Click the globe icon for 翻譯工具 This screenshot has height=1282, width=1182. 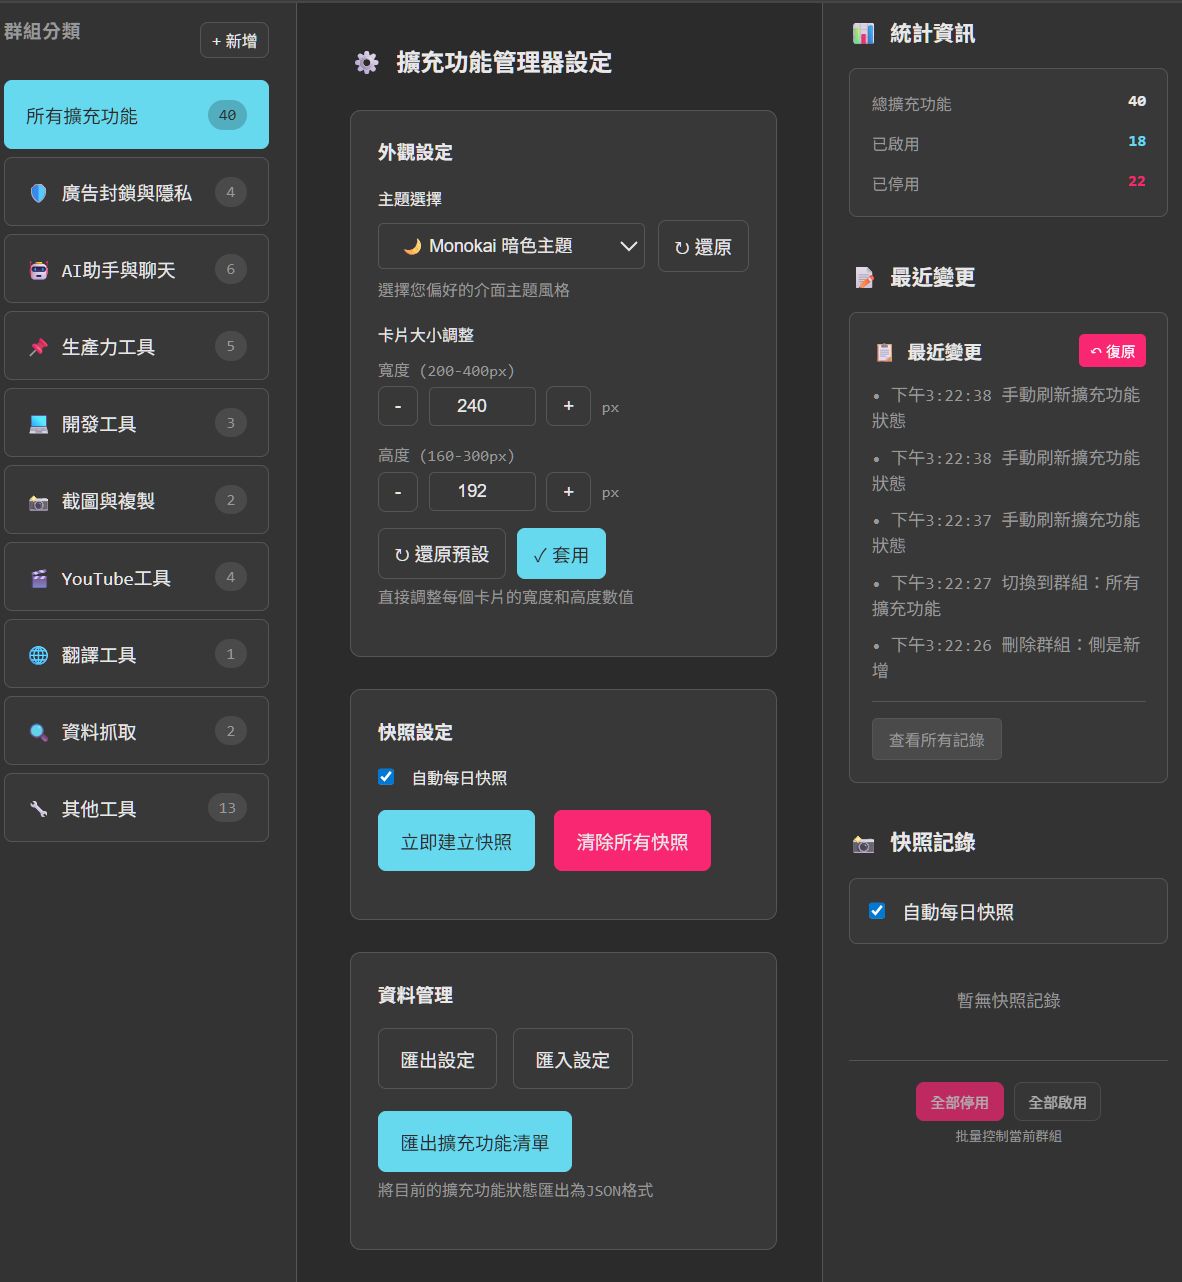[x=38, y=655]
